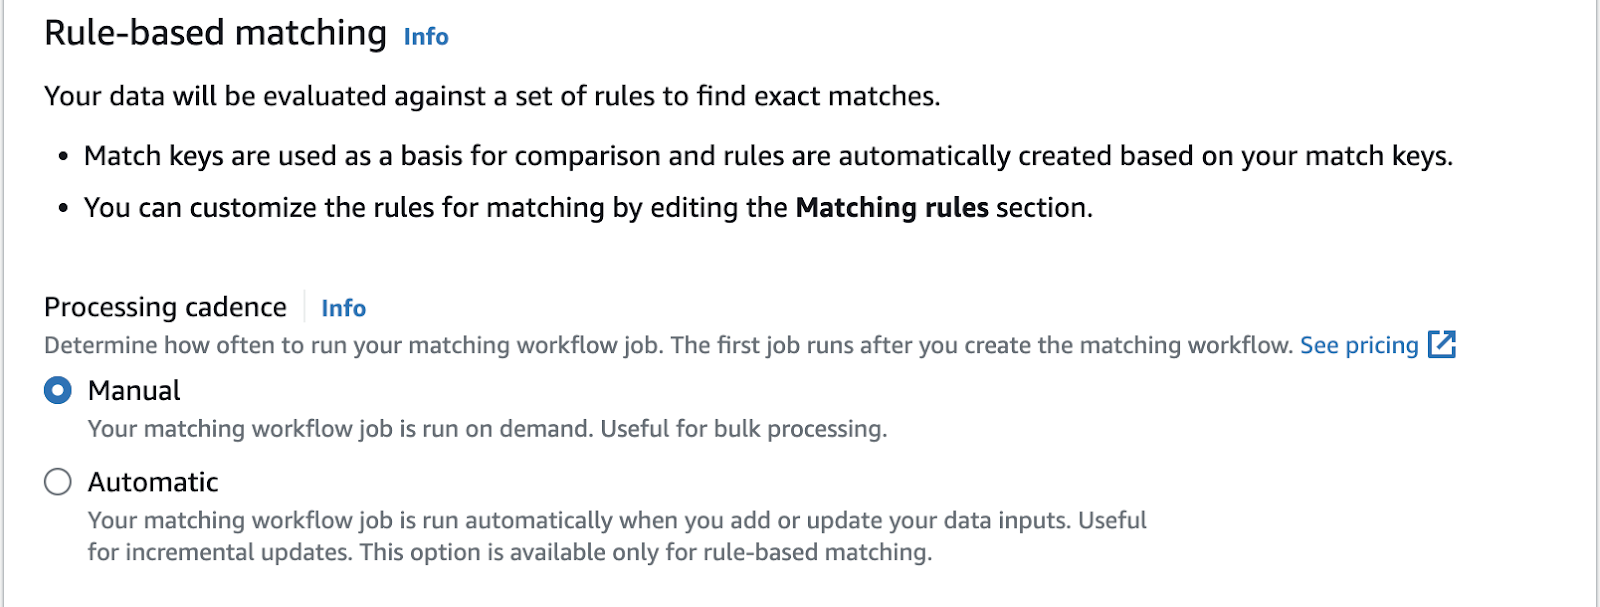
Task: Open the external link icon beside See pricing
Action: [x=1441, y=344]
